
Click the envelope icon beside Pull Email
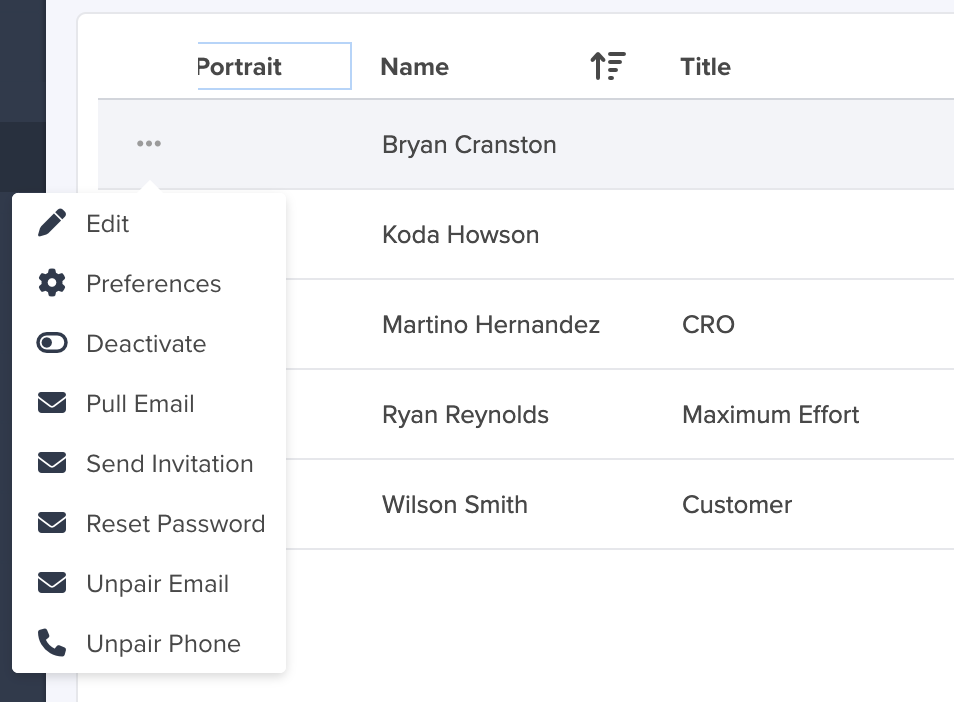52,403
